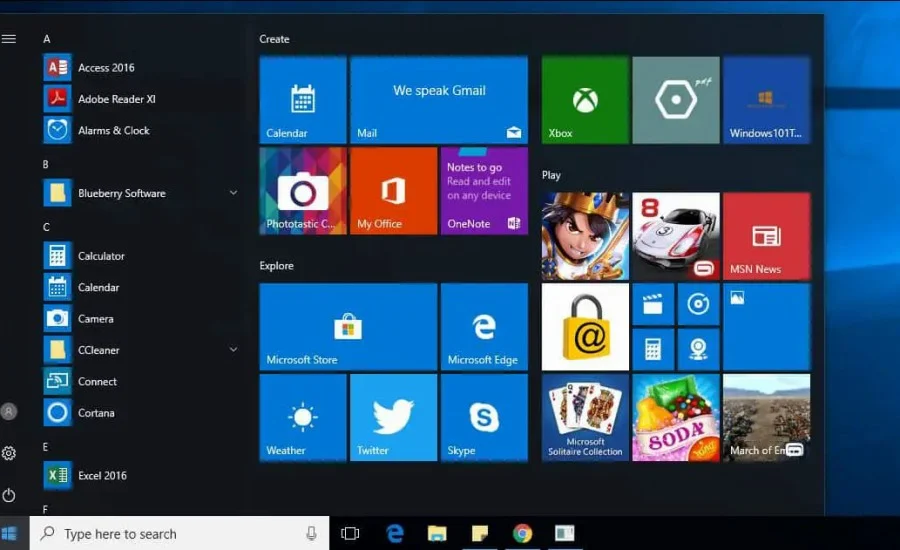Image resolution: width=900 pixels, height=550 pixels.
Task: Open the Weather tile
Action: coord(302,417)
